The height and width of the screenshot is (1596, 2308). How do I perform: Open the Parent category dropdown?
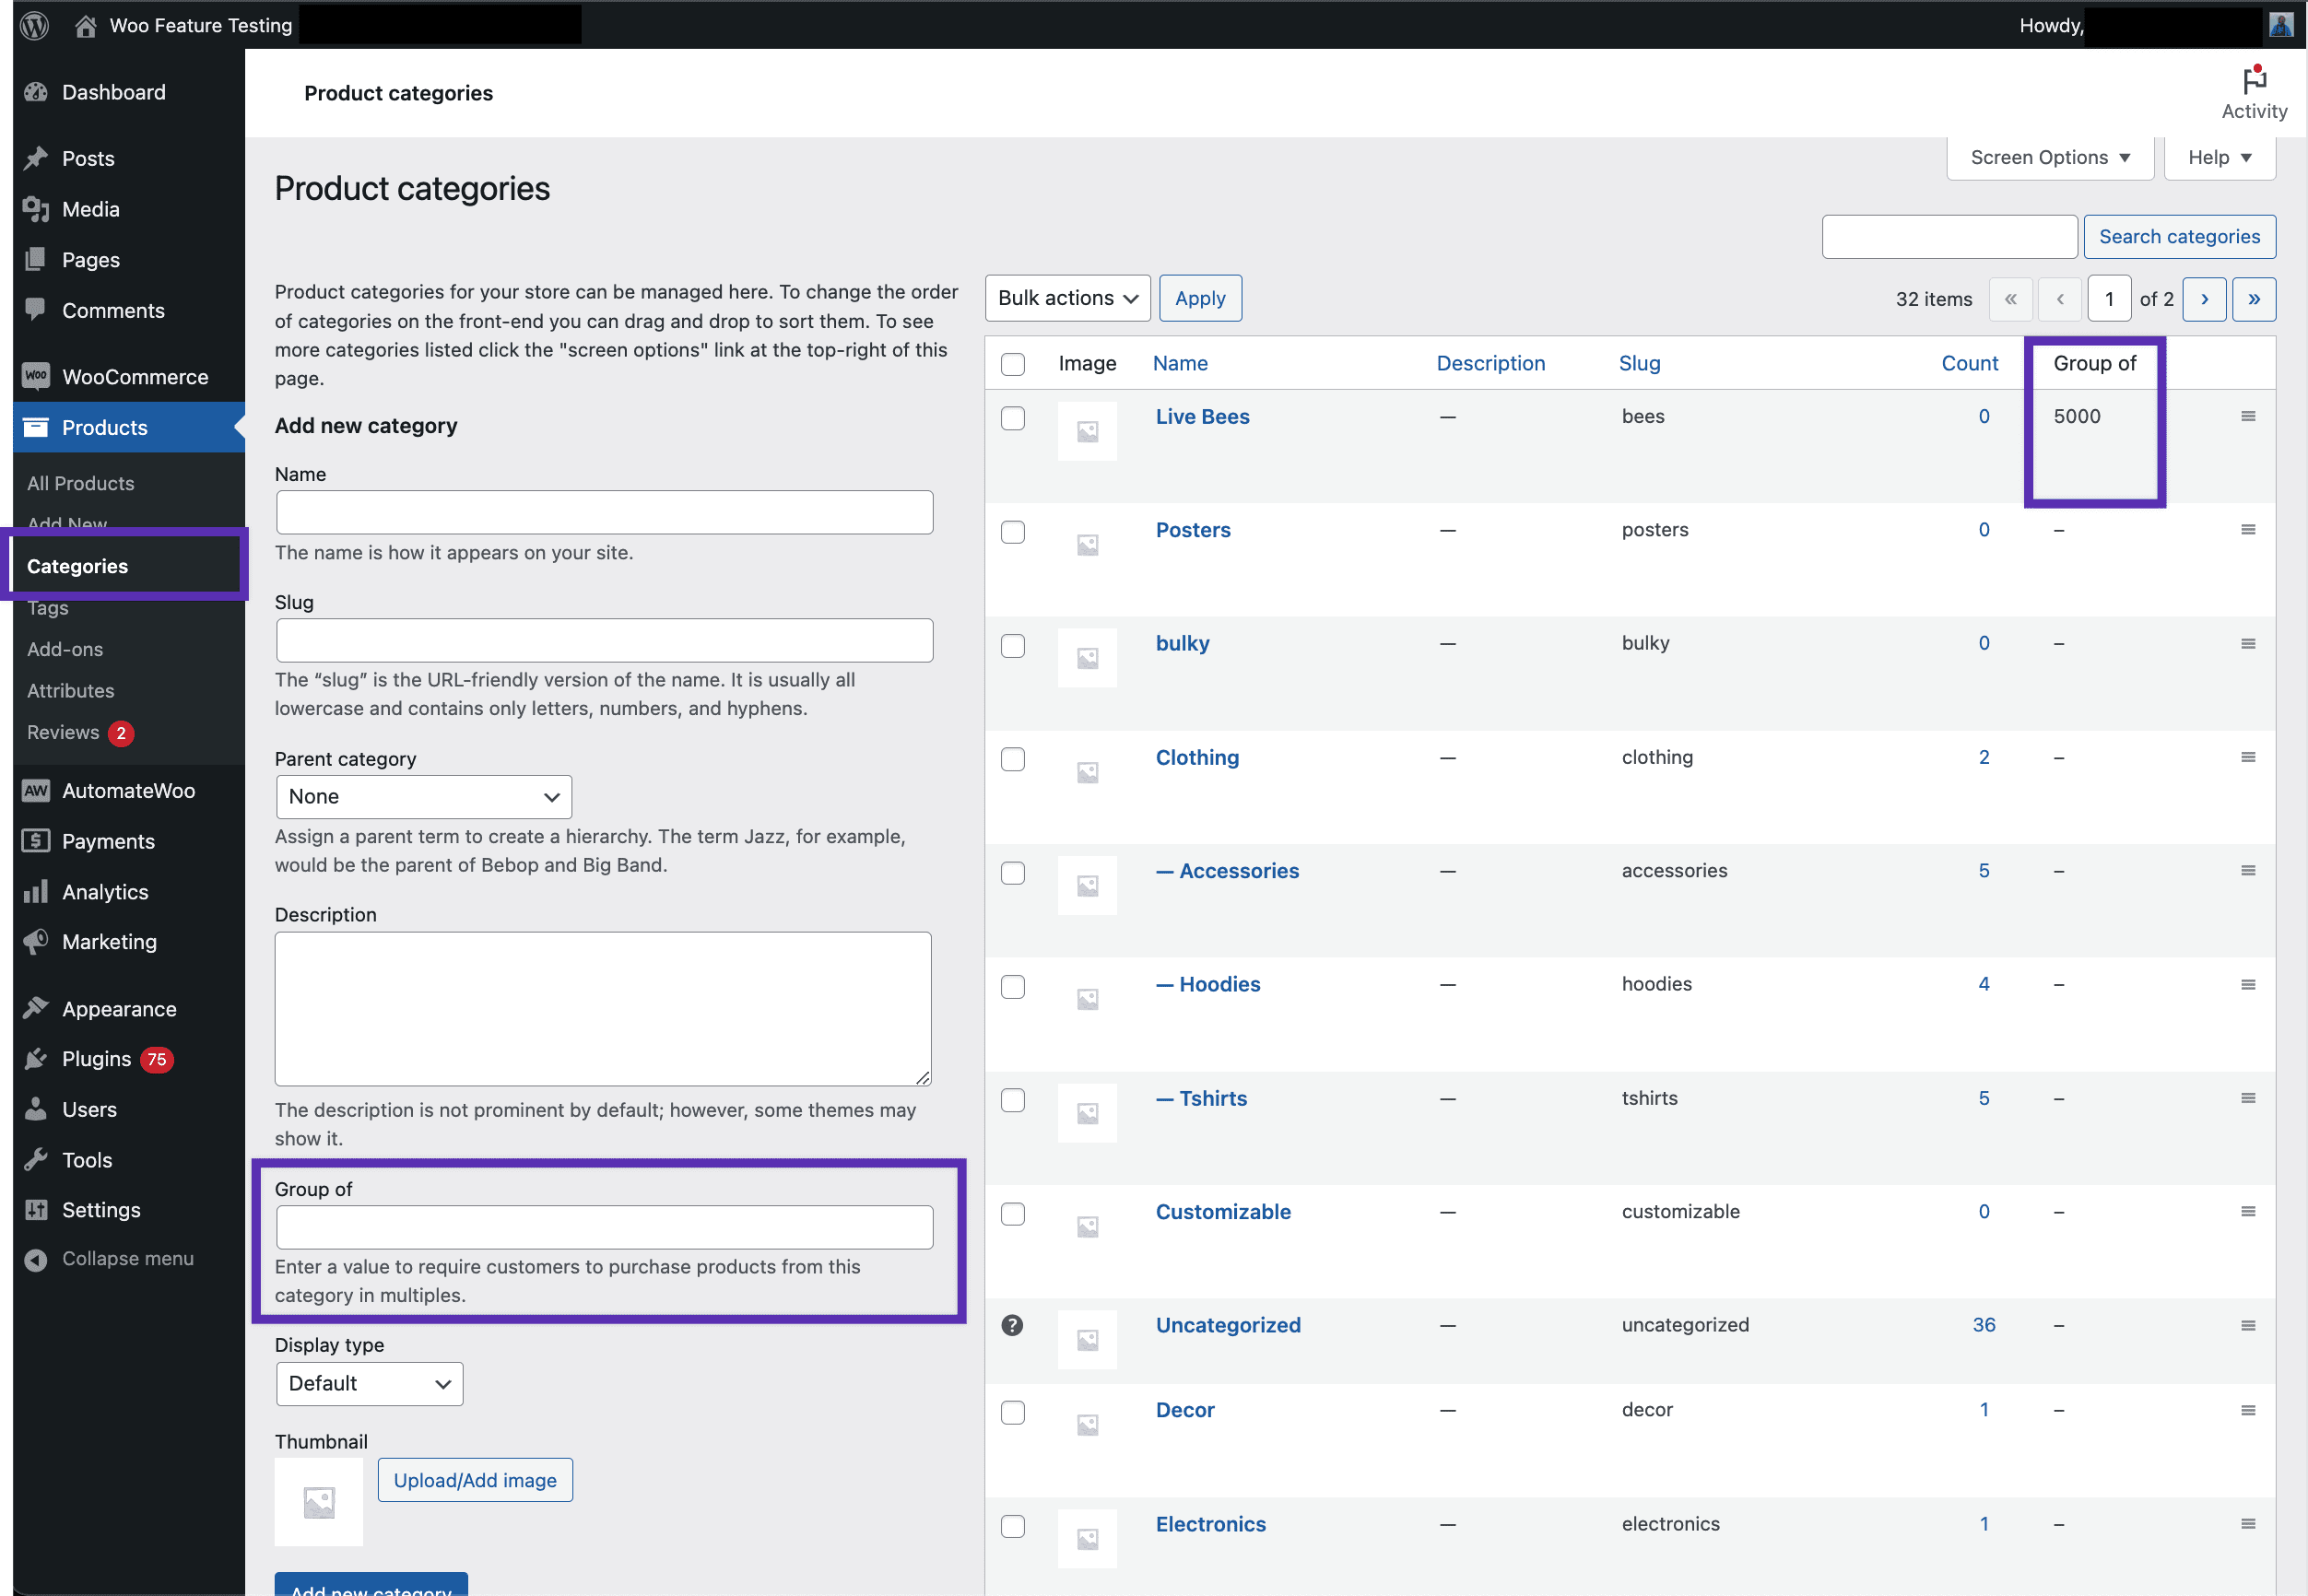[423, 796]
